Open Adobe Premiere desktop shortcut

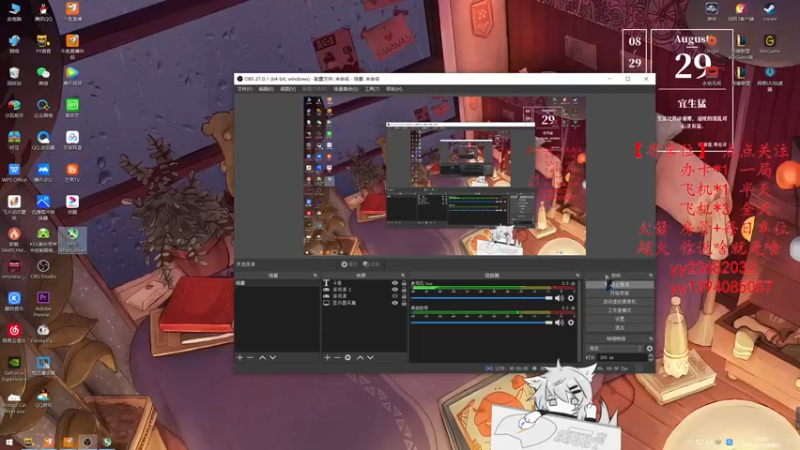[x=43, y=304]
